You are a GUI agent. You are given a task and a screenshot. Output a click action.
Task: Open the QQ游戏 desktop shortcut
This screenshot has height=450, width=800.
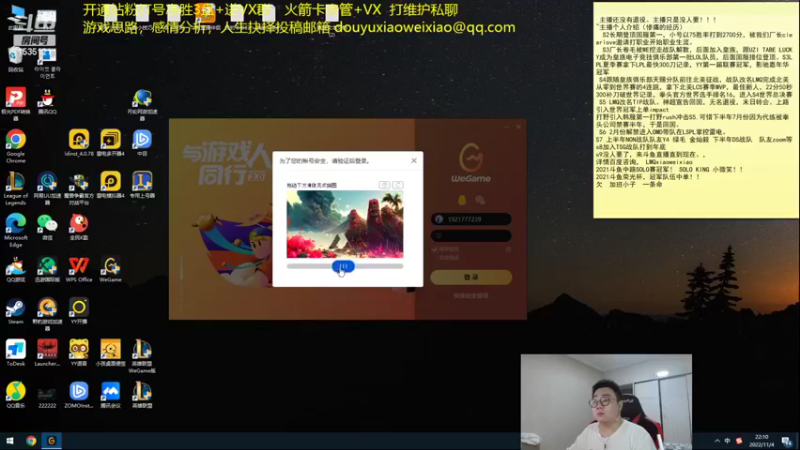pos(16,269)
